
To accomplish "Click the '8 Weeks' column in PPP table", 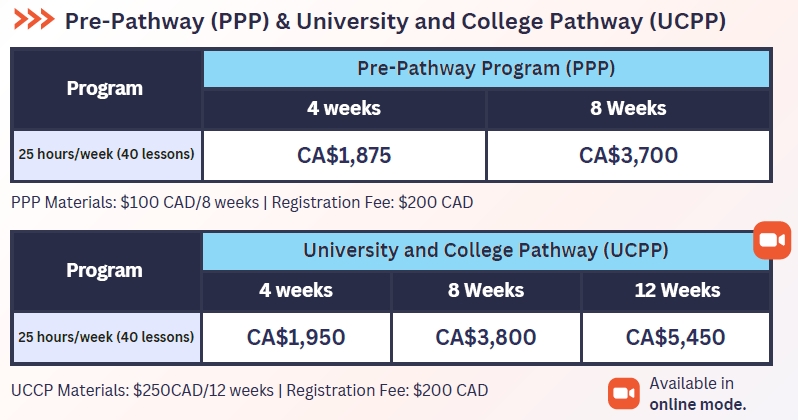I will (x=628, y=109).
